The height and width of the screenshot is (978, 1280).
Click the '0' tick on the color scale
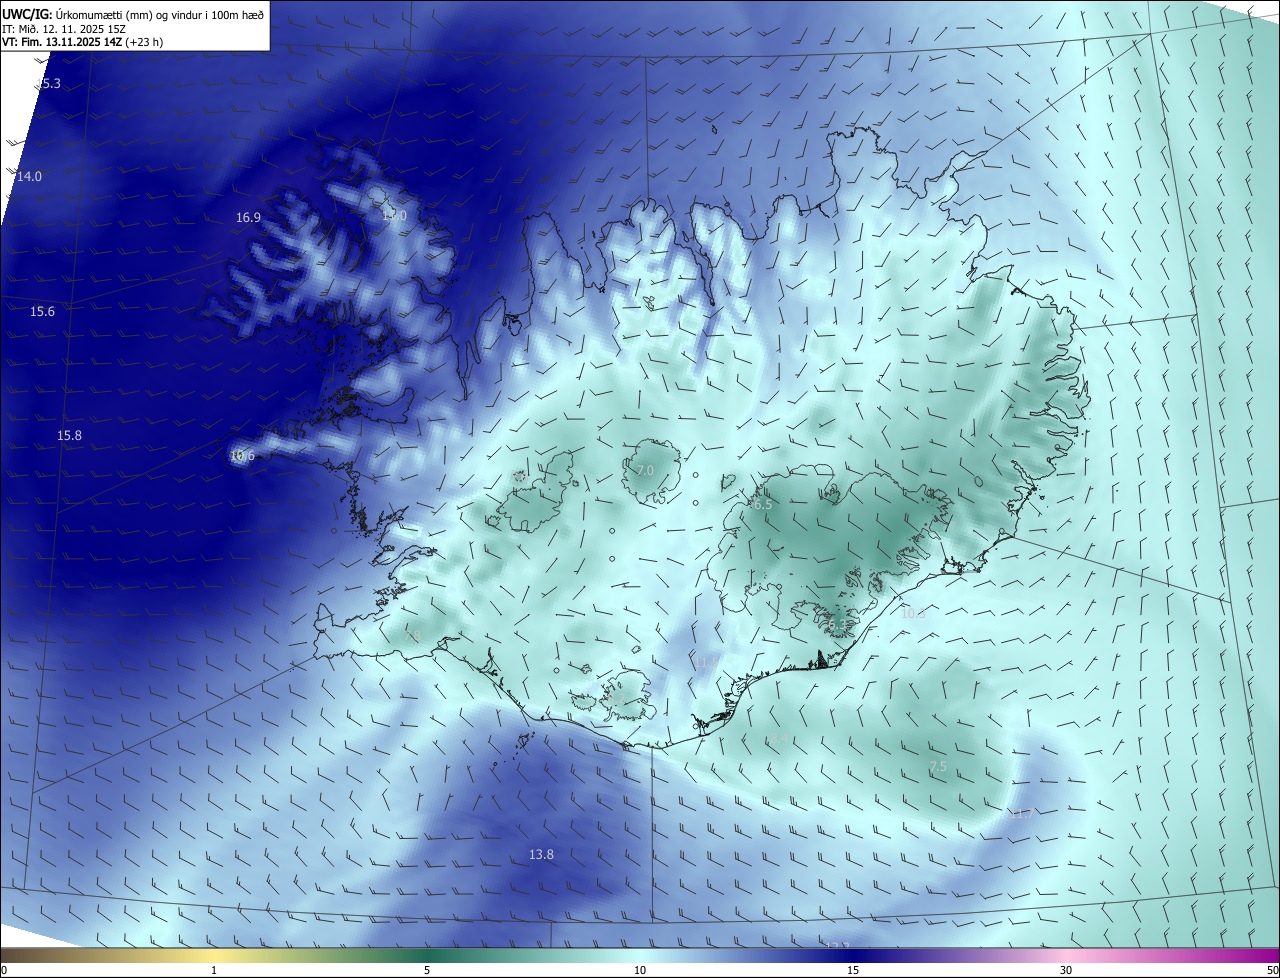point(4,970)
